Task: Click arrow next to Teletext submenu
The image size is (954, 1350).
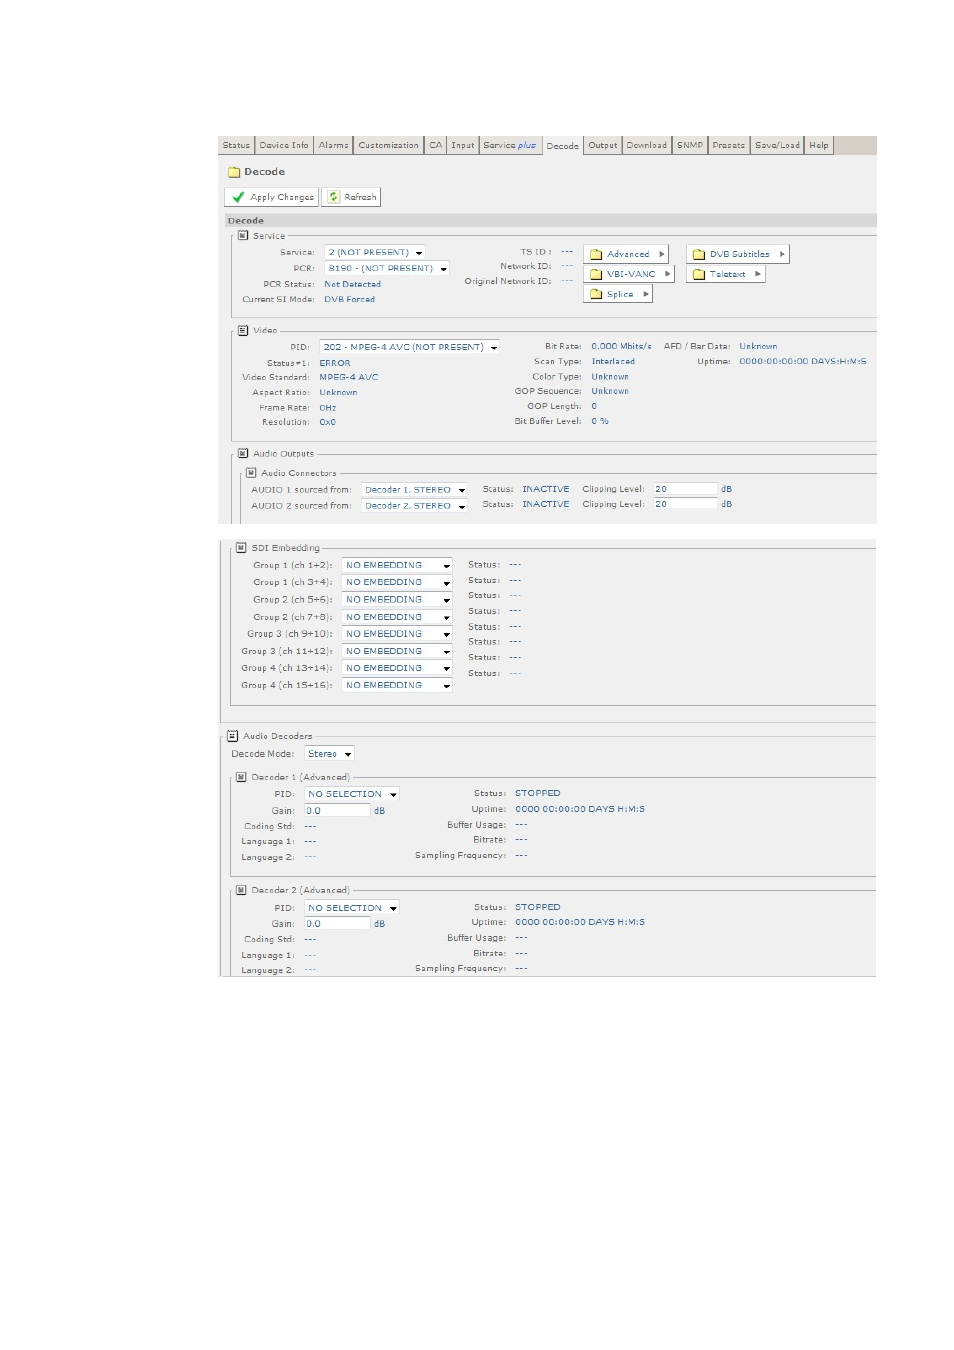Action: pyautogui.click(x=758, y=274)
